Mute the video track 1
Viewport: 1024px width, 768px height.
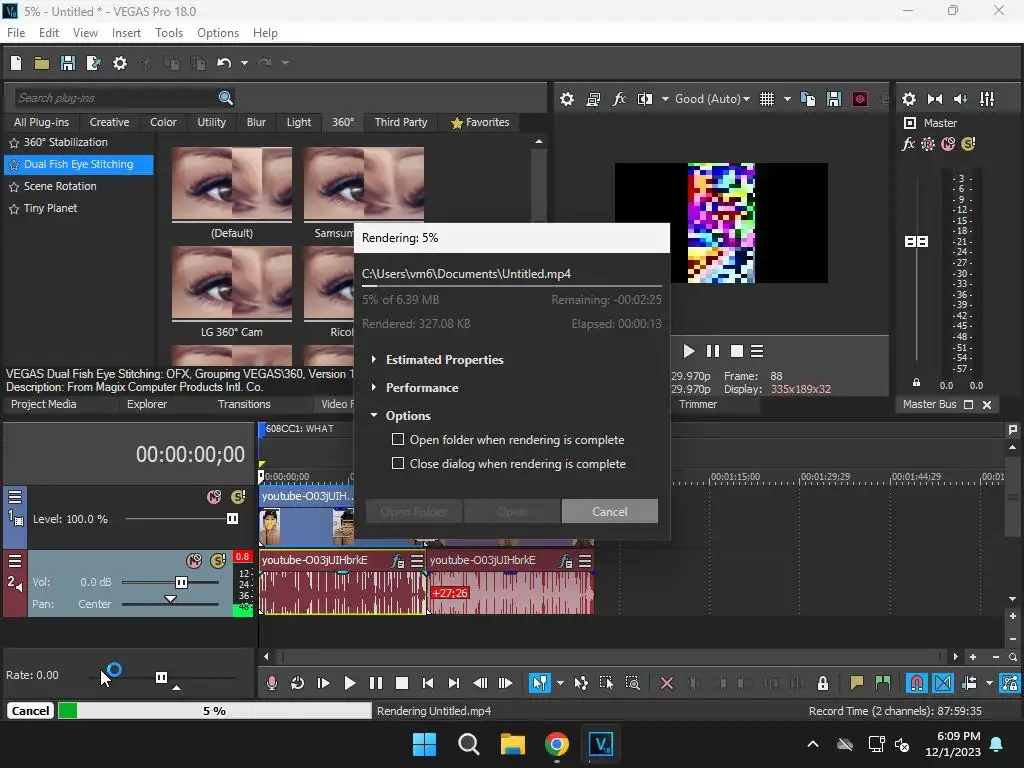214,497
